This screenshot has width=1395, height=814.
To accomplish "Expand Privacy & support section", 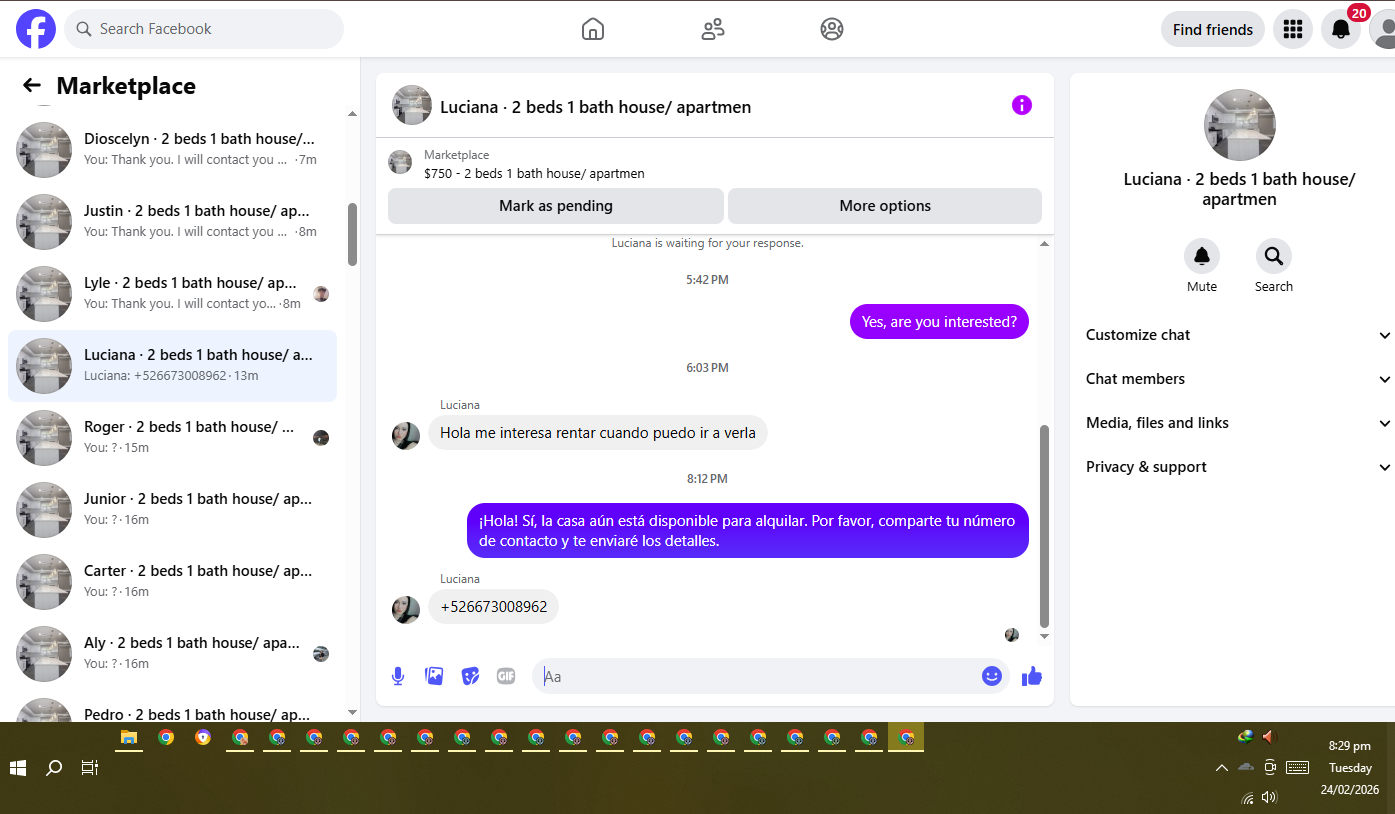I will pos(1239,467).
